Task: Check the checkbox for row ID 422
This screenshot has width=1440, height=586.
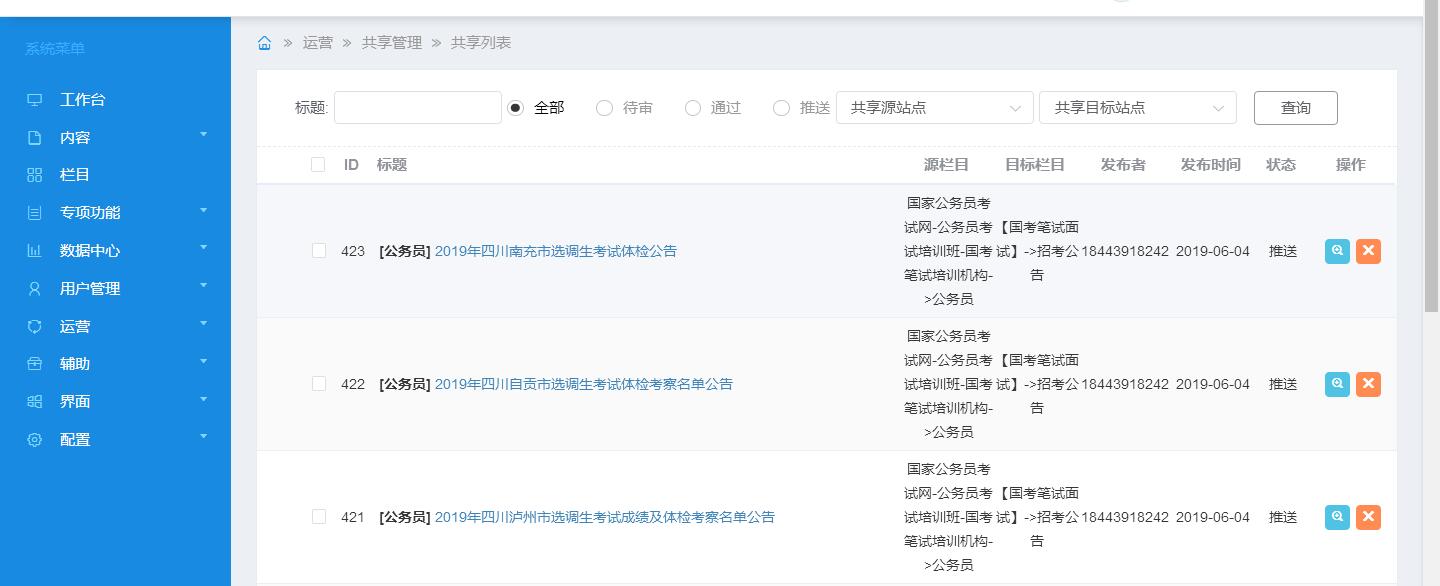Action: coord(319,384)
